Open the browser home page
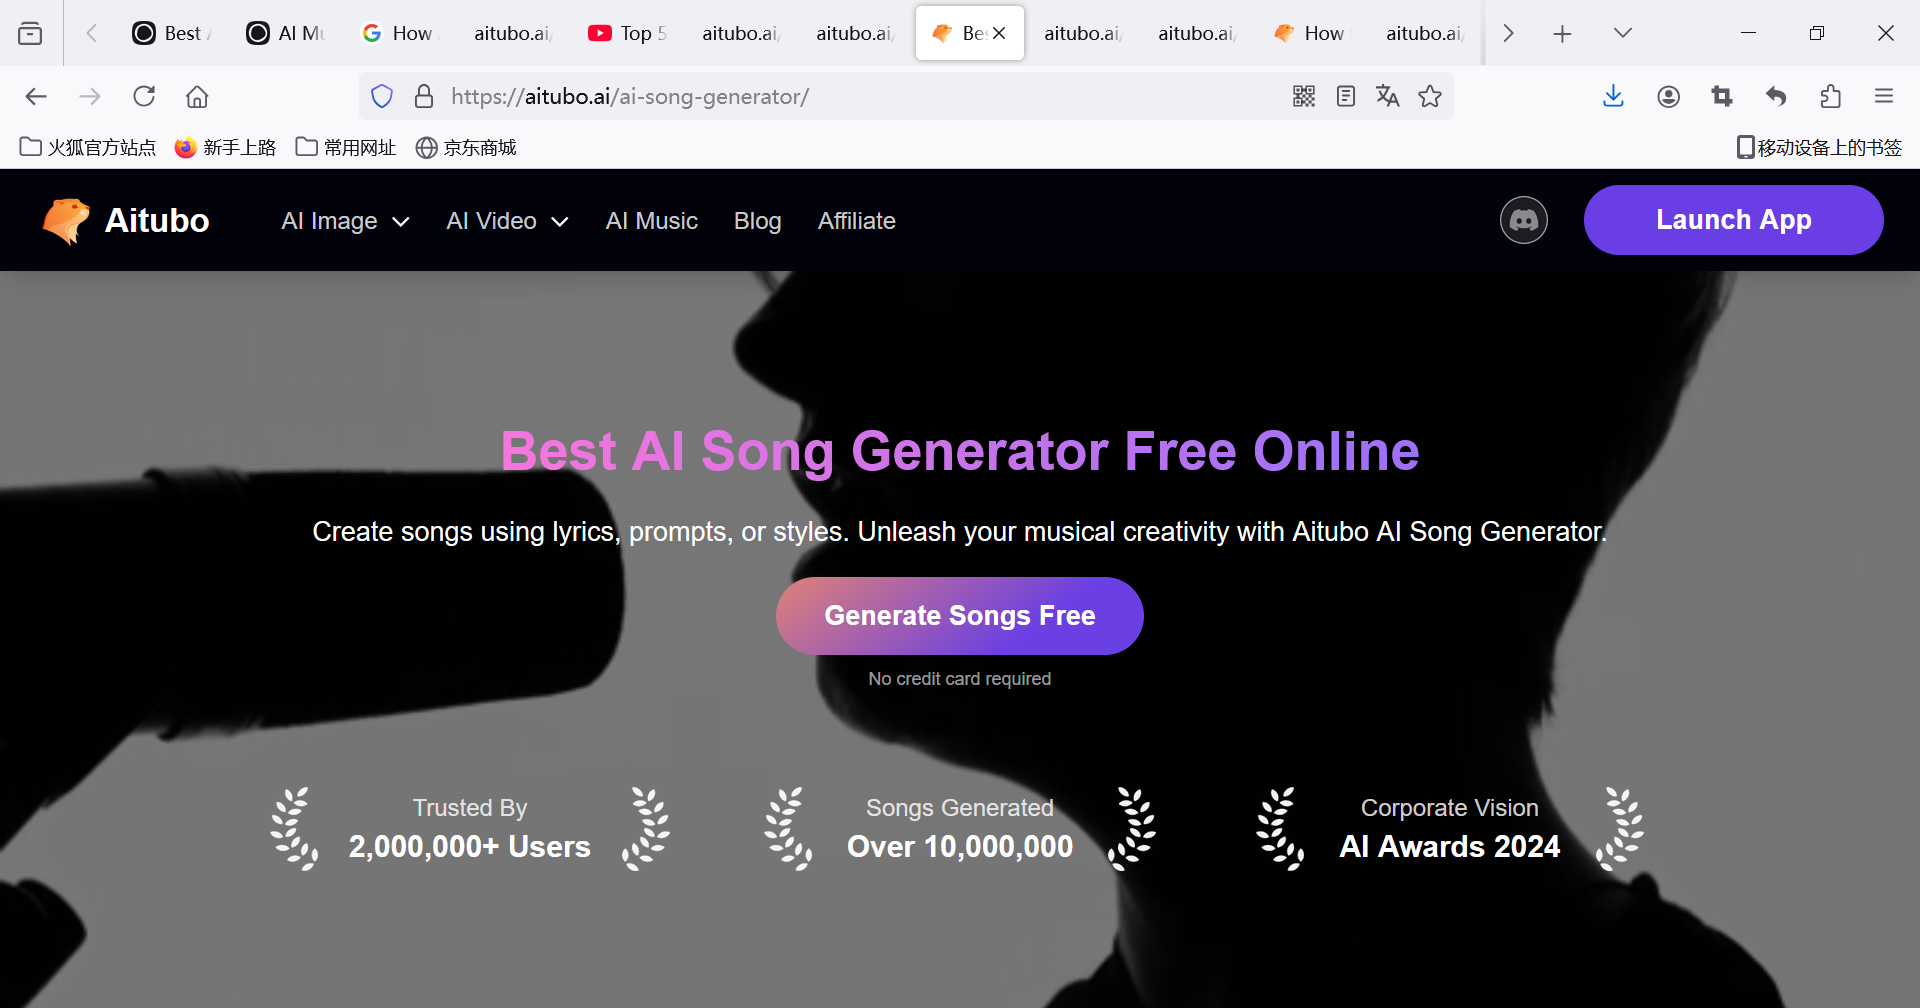1920x1008 pixels. coord(197,96)
